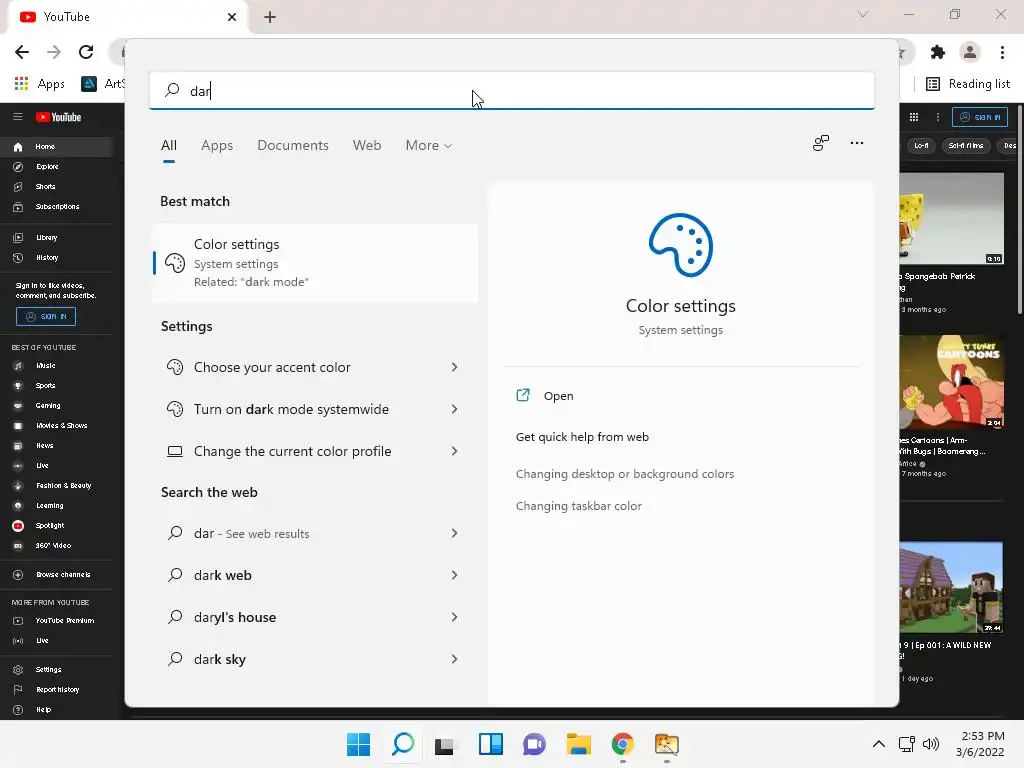Open Chrome three-dot menu

point(1002,52)
